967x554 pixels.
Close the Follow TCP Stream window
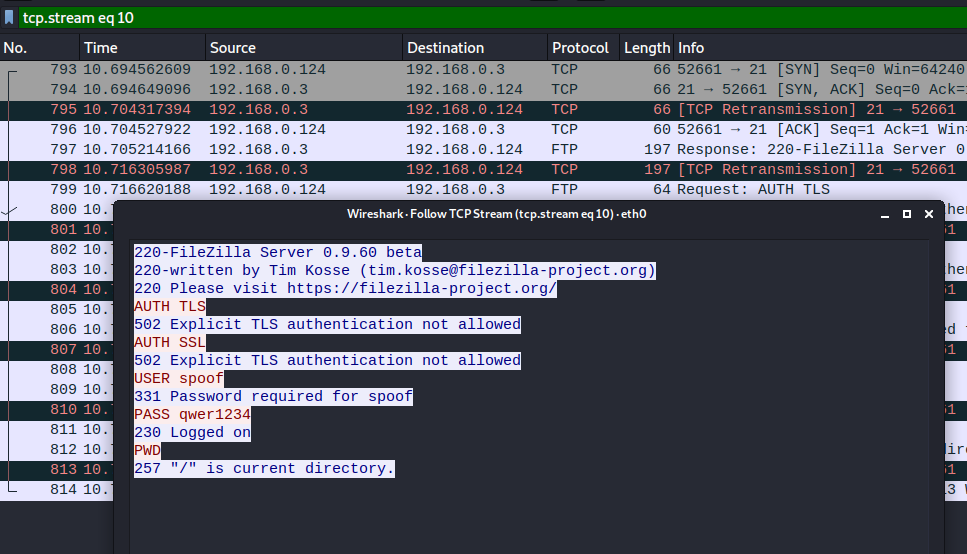pos(929,214)
